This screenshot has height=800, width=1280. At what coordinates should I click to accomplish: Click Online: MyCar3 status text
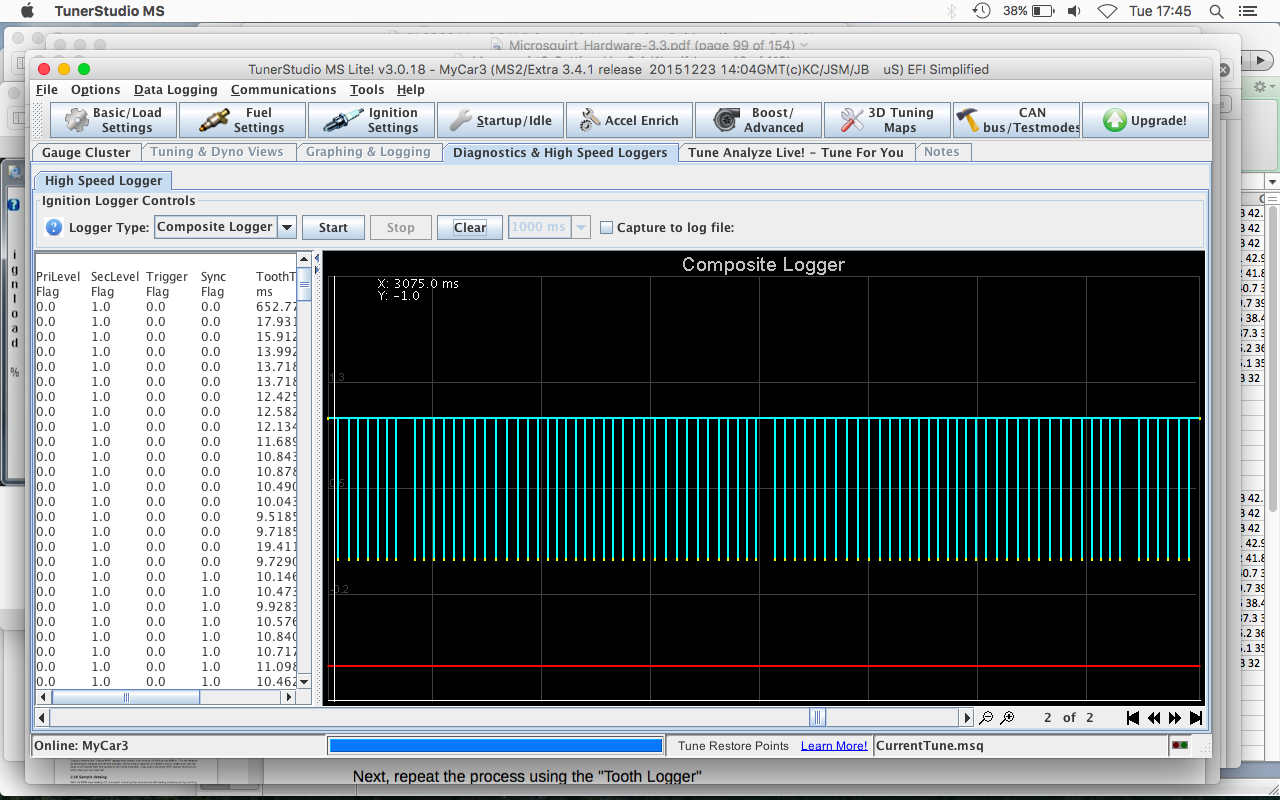point(82,746)
